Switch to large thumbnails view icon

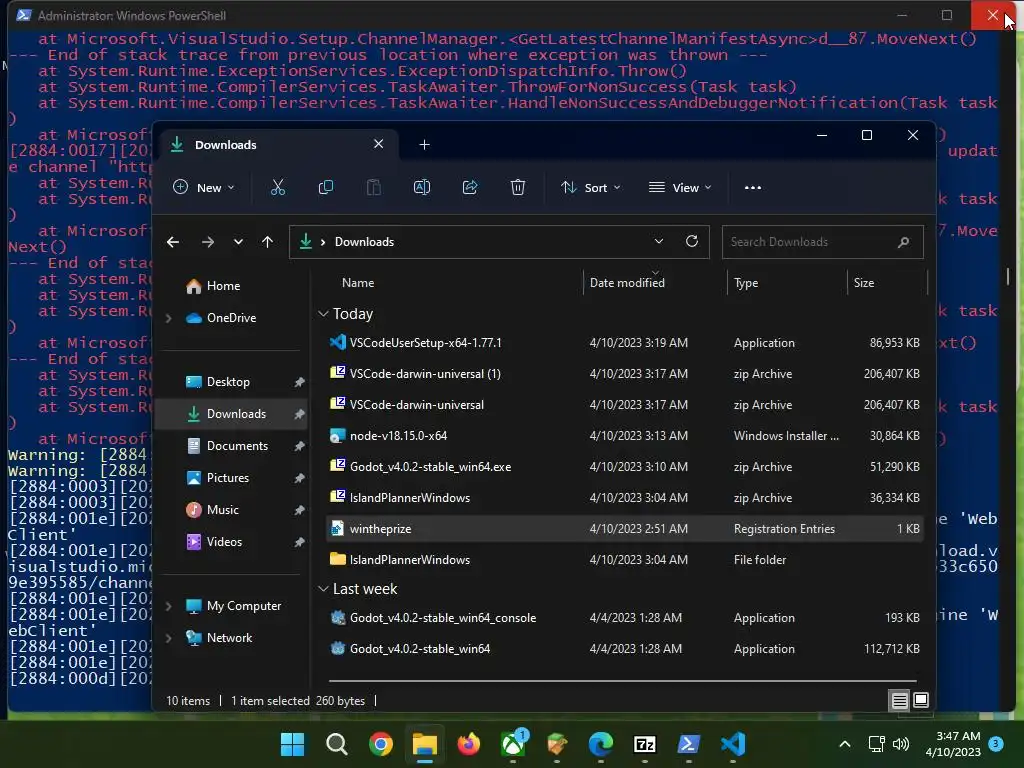pyautogui.click(x=921, y=701)
